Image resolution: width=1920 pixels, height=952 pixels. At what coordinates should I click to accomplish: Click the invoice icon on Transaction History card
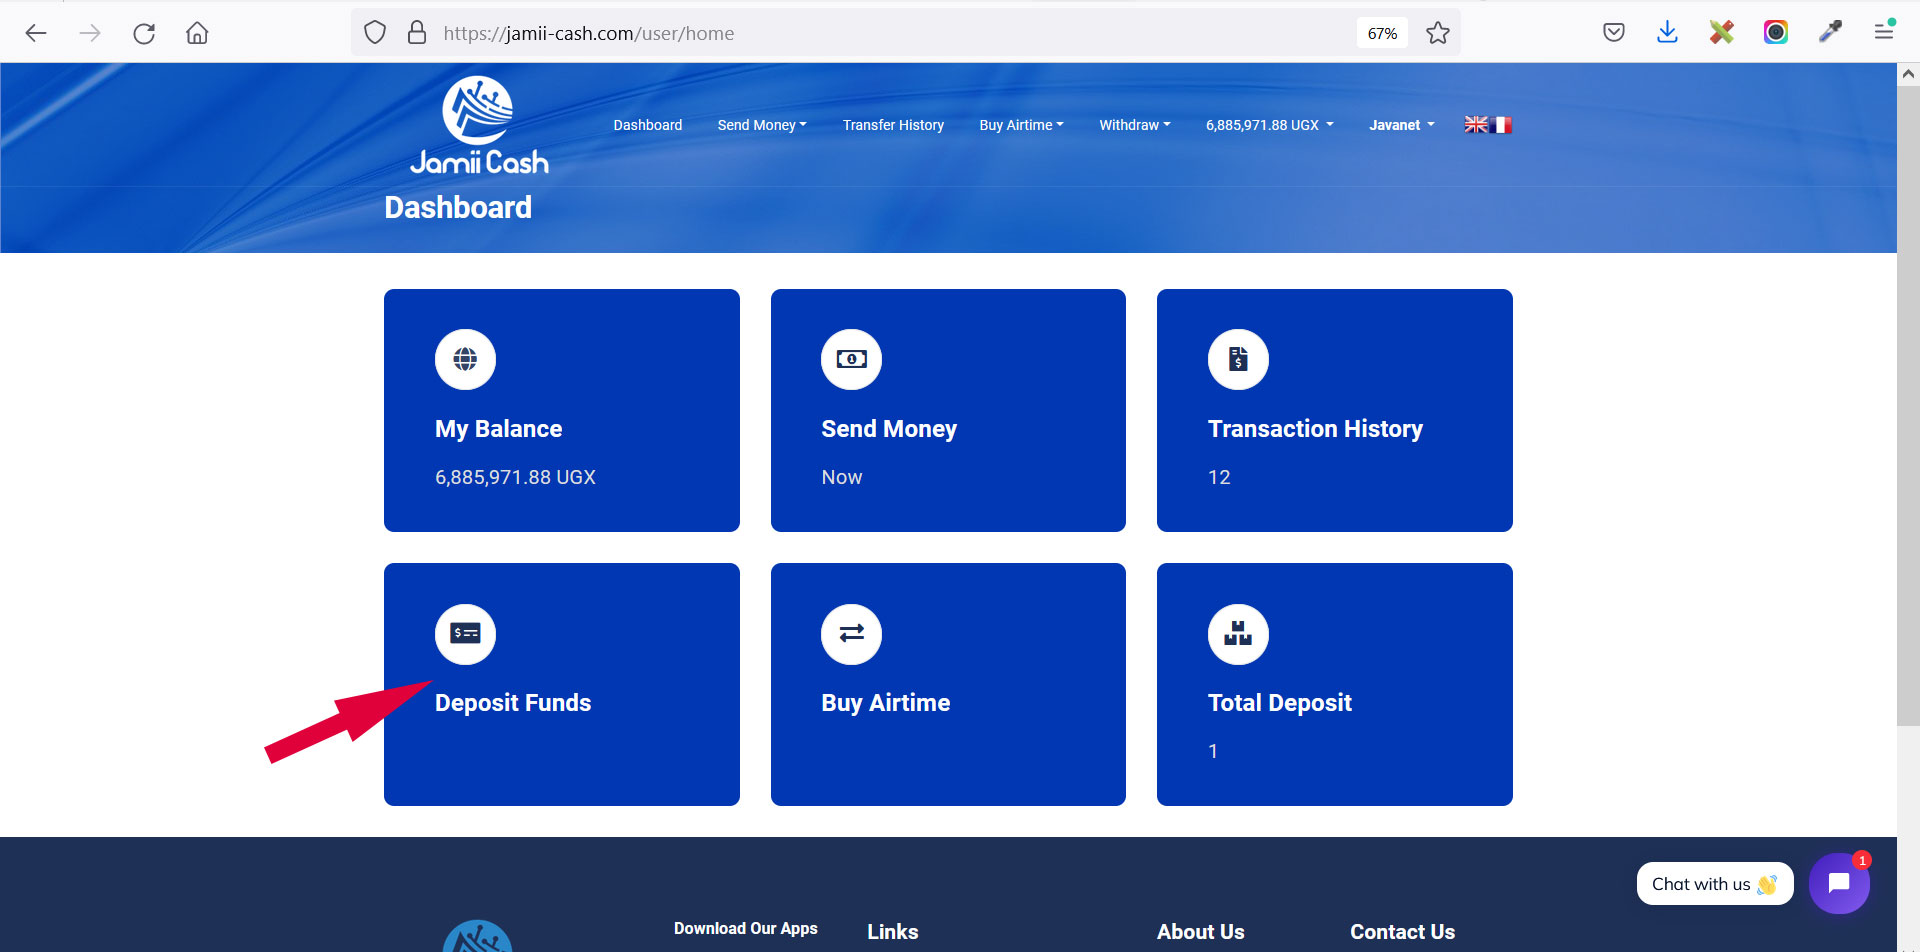tap(1238, 359)
